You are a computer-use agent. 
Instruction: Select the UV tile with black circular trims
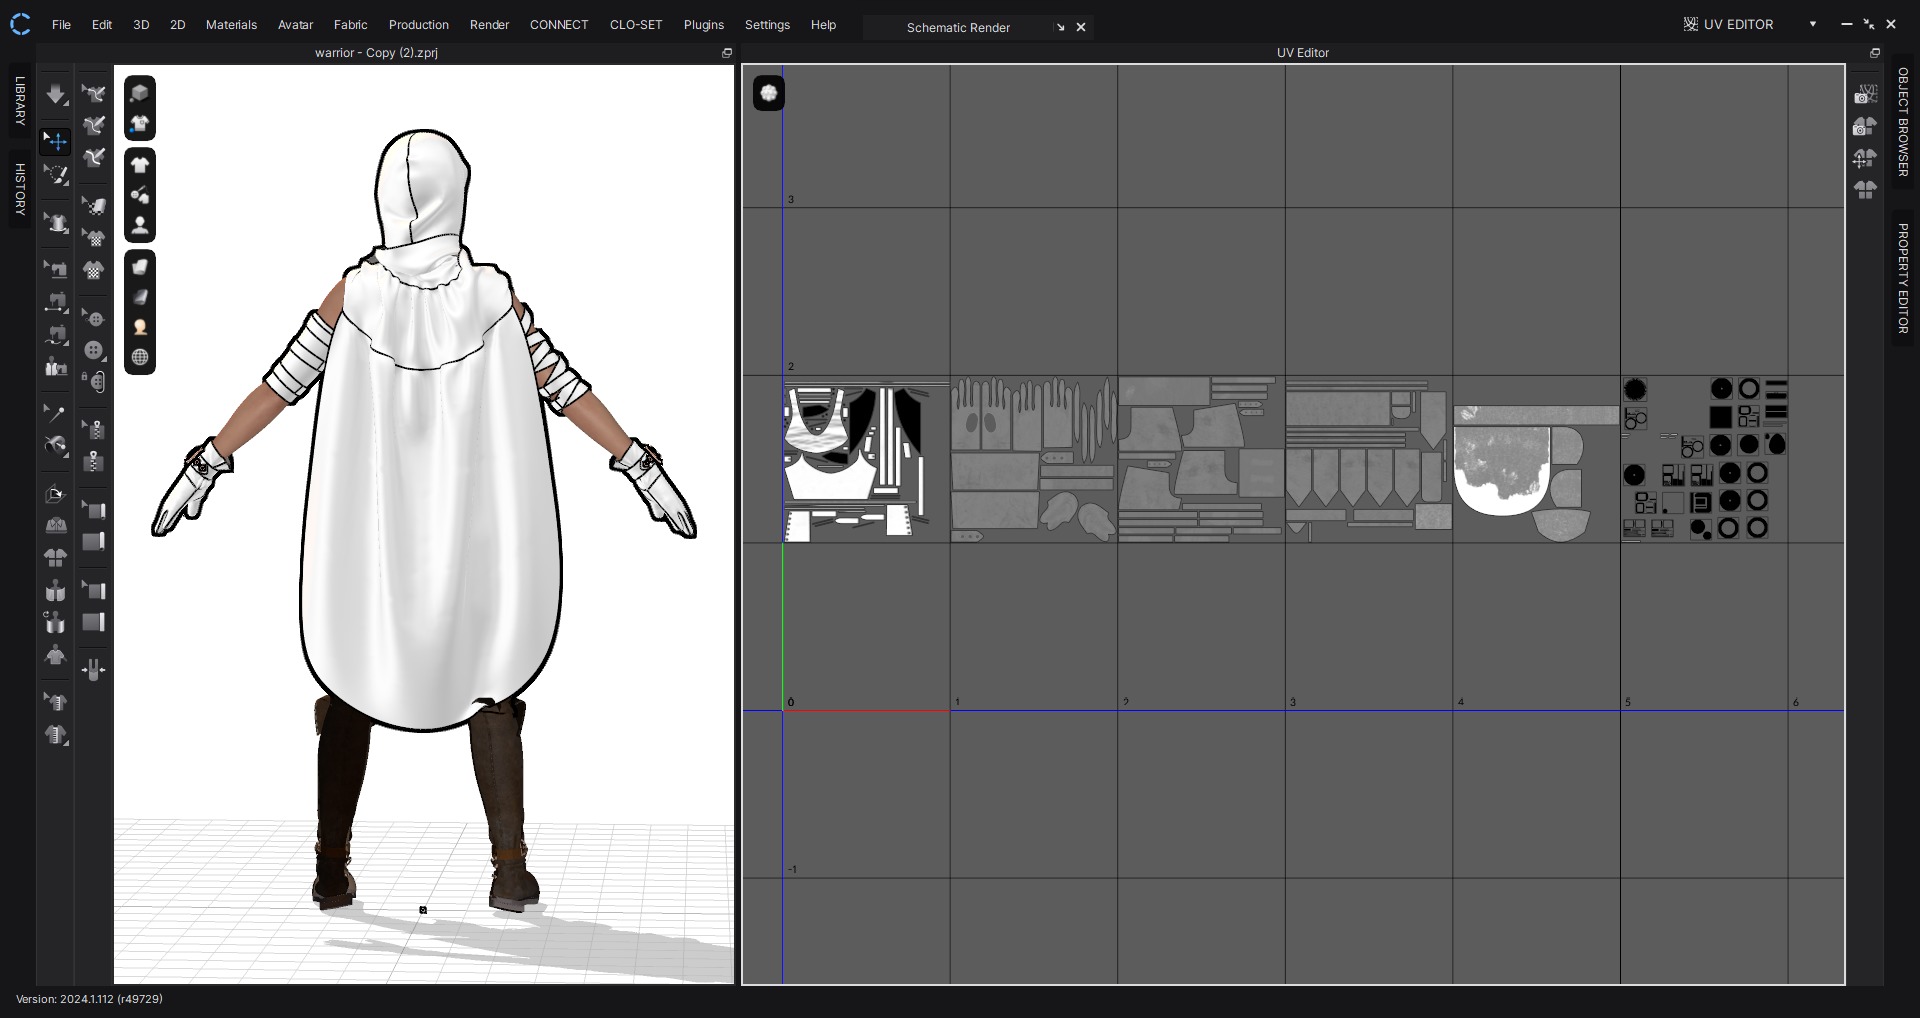coord(1704,460)
